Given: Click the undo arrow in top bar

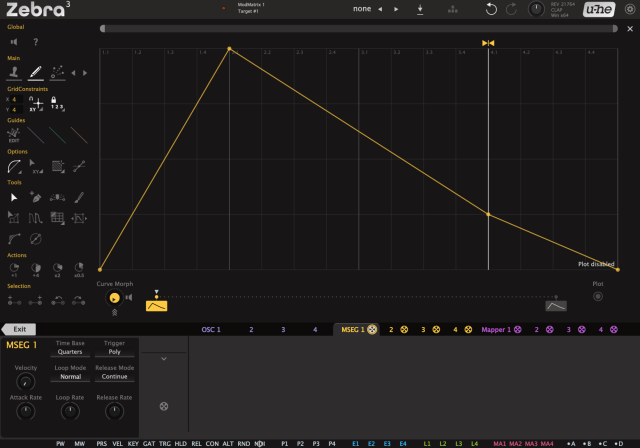Looking at the screenshot, I should pyautogui.click(x=491, y=9).
